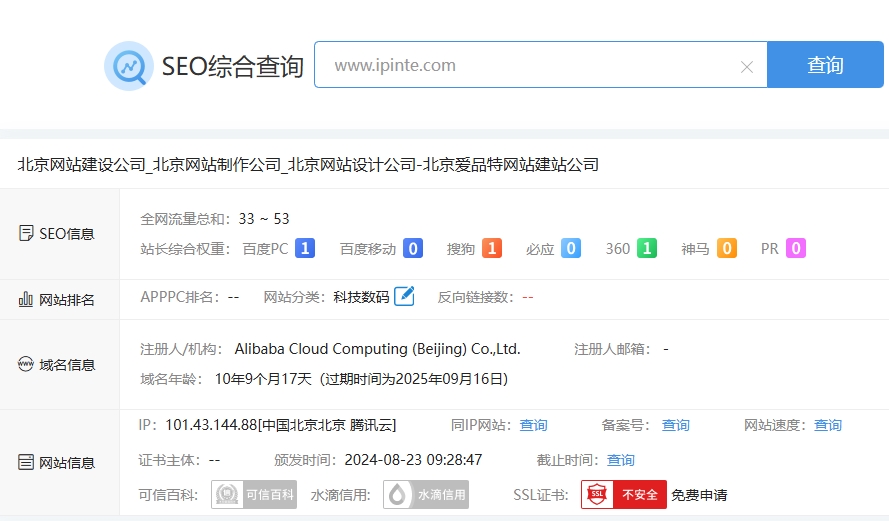Click the 百度PC weight badge
The width and height of the screenshot is (889, 521).
[305, 249]
